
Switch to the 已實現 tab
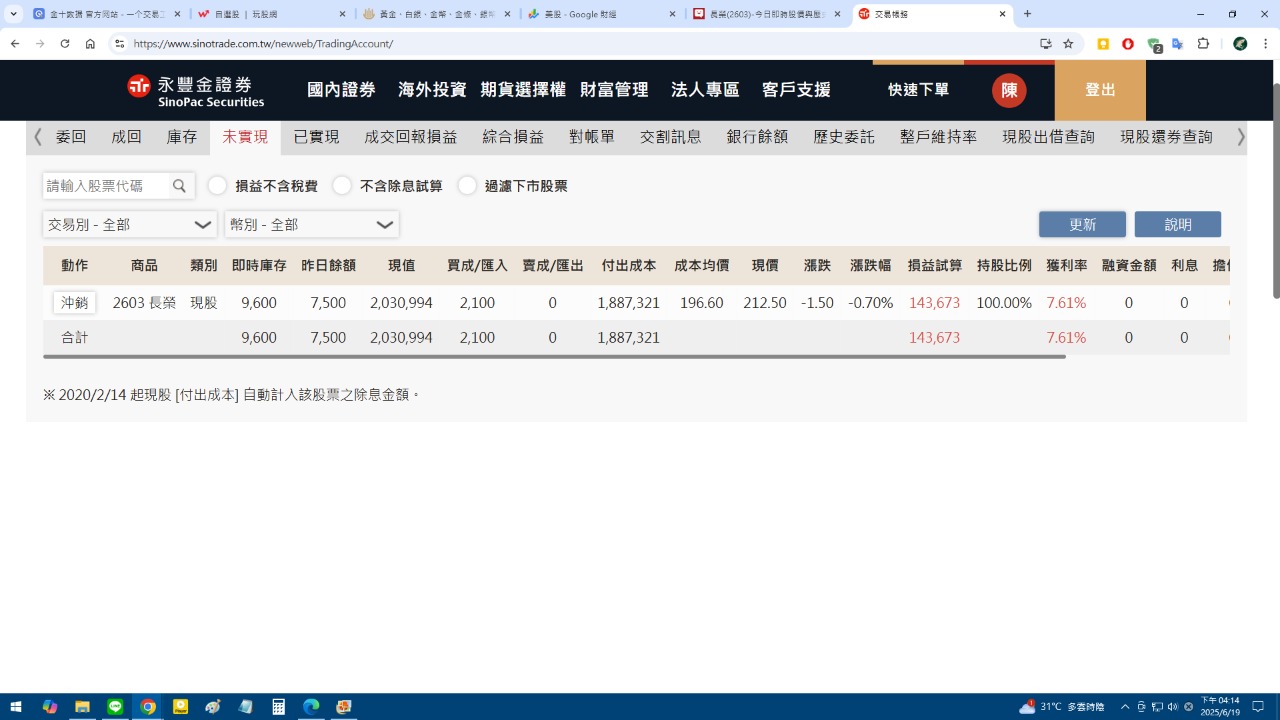point(316,137)
